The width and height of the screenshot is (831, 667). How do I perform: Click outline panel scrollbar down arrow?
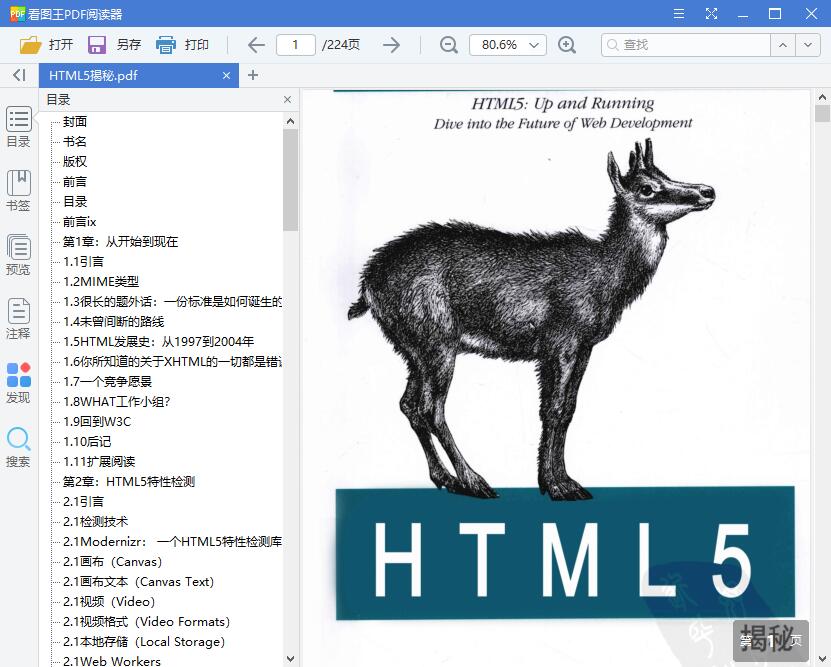290,659
